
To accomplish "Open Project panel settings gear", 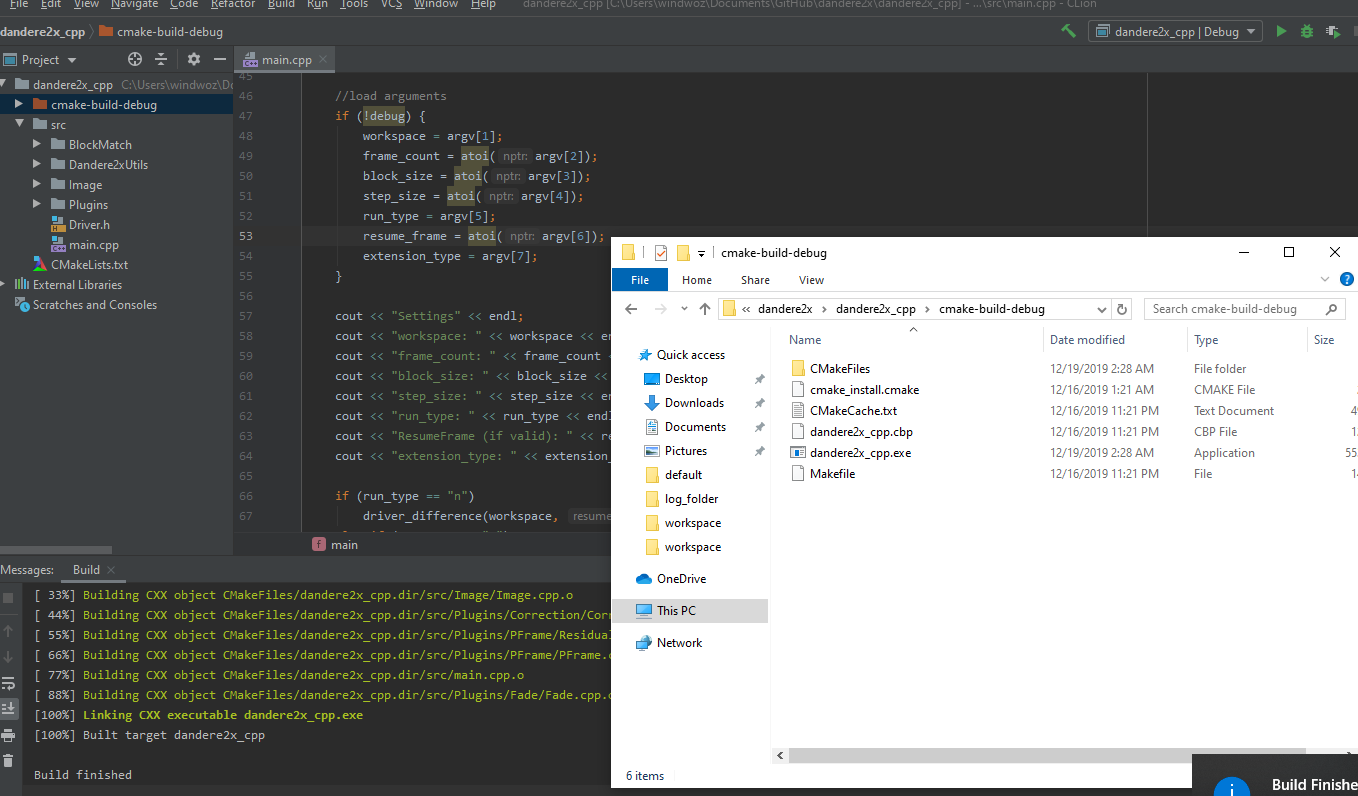I will point(194,59).
